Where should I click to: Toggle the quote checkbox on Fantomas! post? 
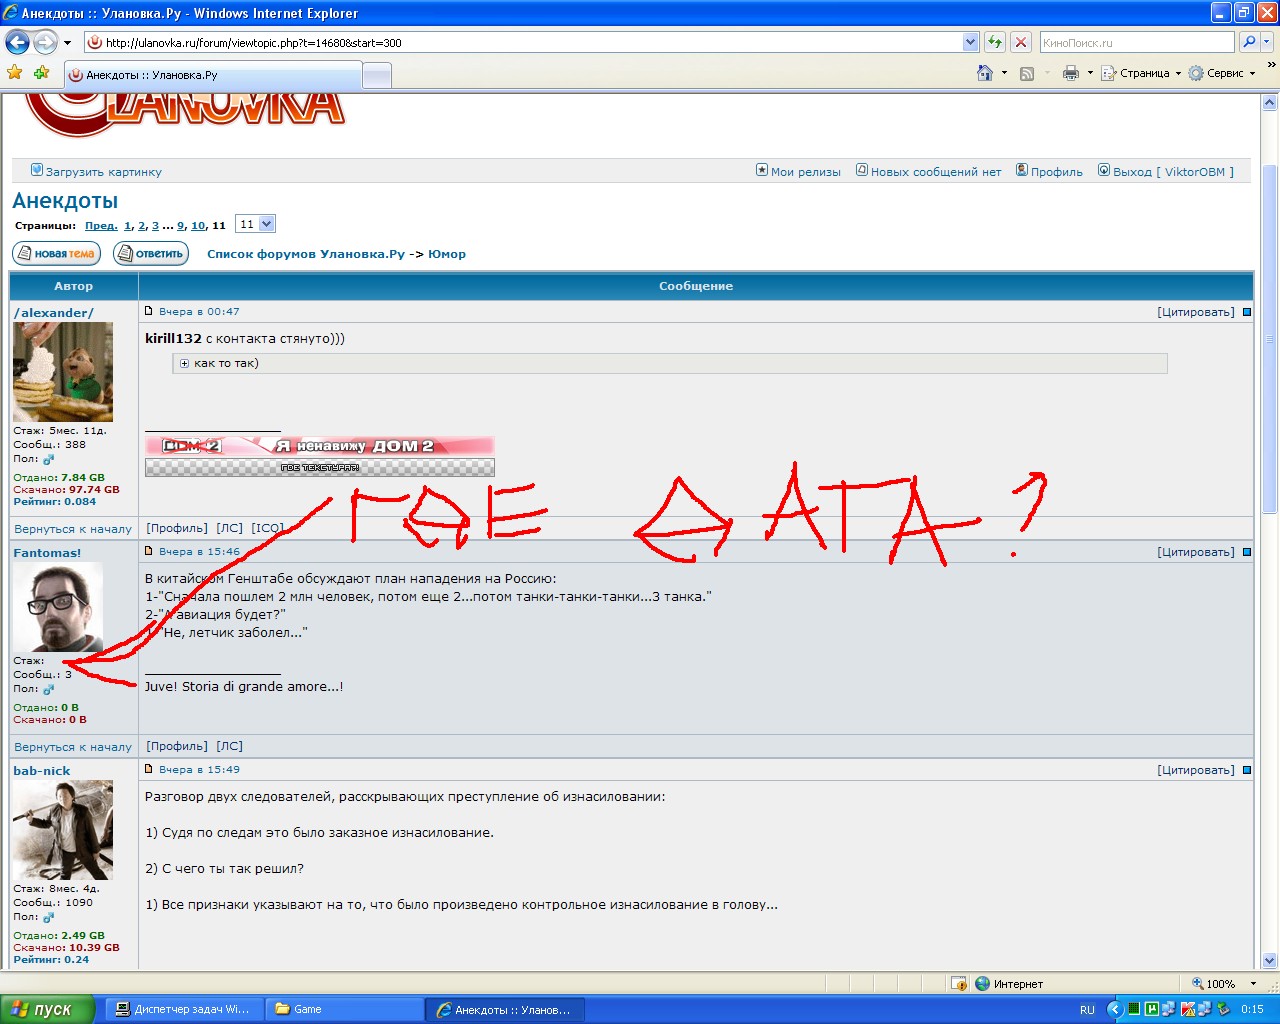point(1246,551)
